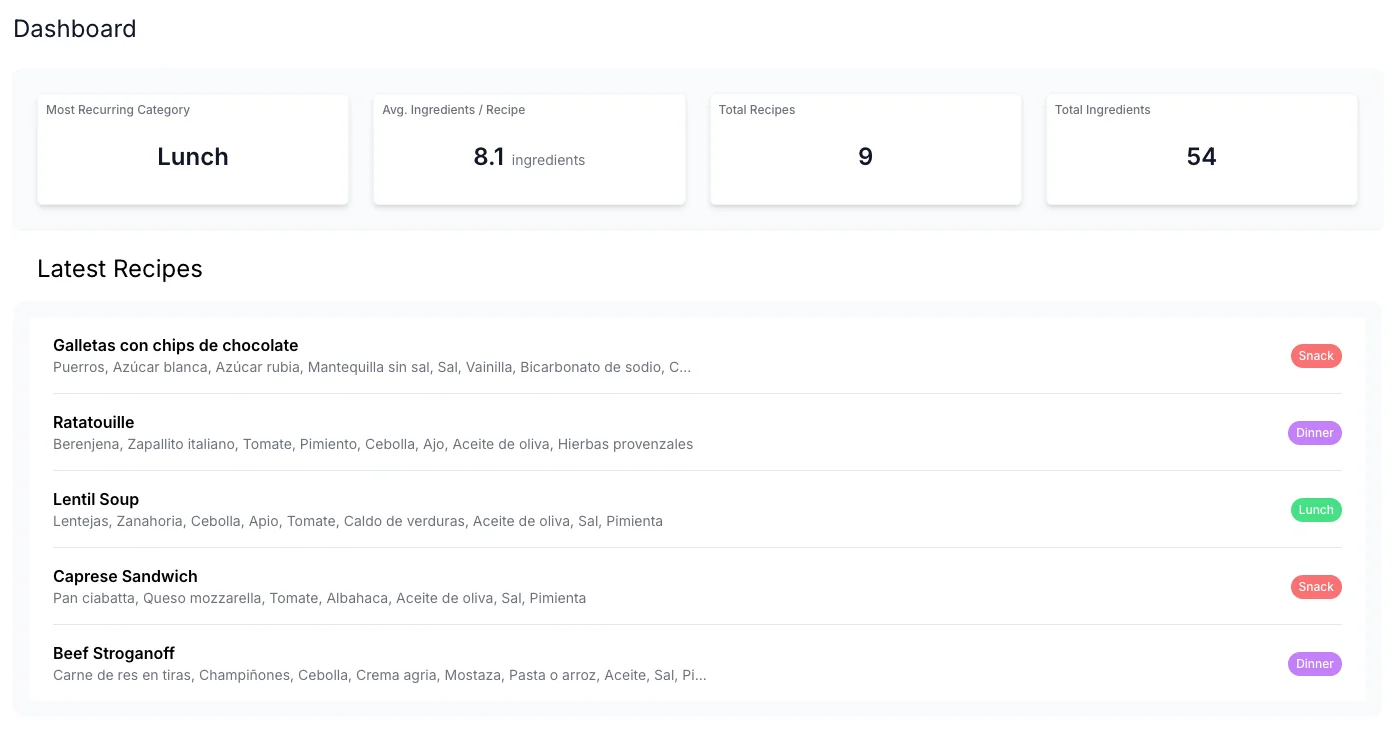The width and height of the screenshot is (1400, 742).
Task: Open the Galletas con chips de chocolate recipe
Action: (x=176, y=345)
